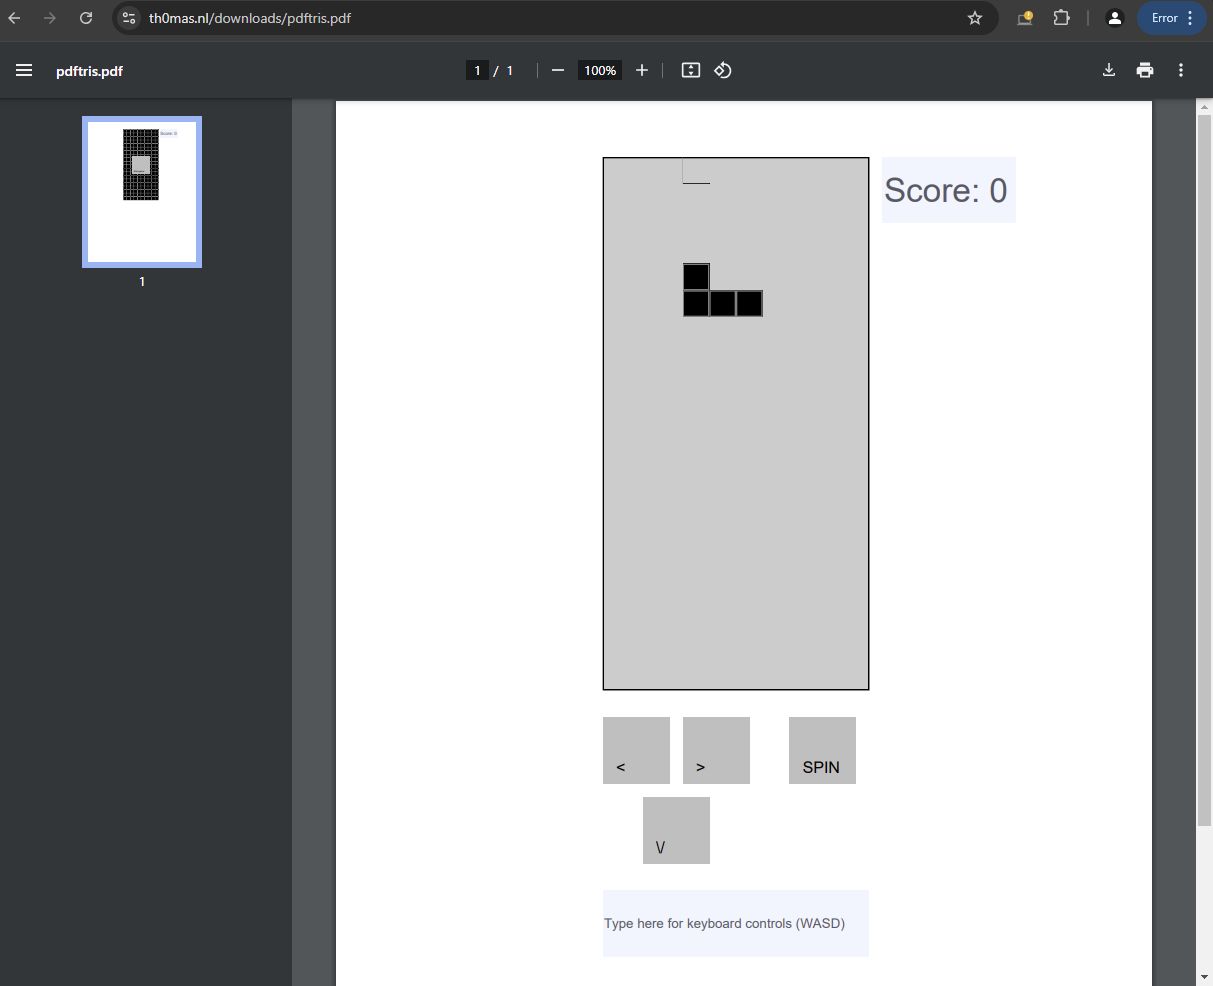Open the browser media or notification icon
Image resolution: width=1213 pixels, height=986 pixels.
tap(1025, 18)
